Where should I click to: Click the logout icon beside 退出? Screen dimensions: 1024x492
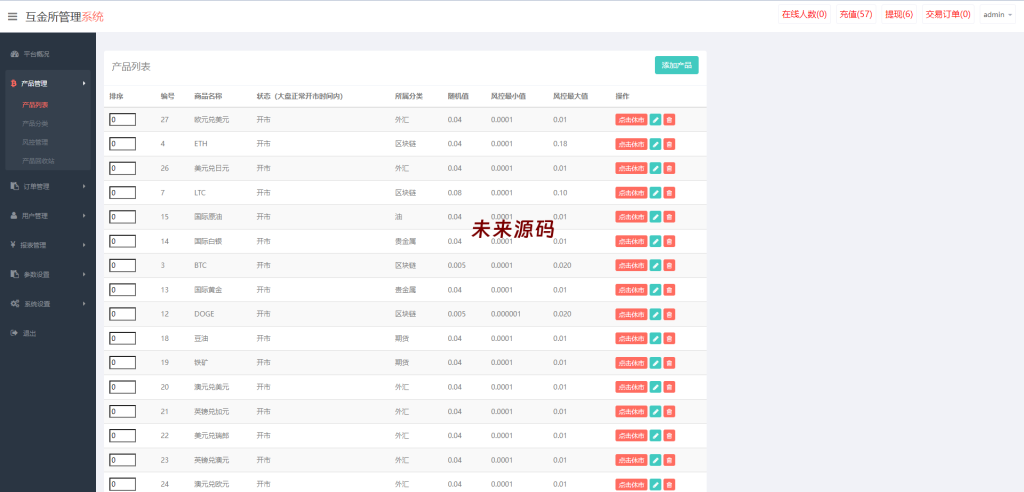pyautogui.click(x=14, y=333)
